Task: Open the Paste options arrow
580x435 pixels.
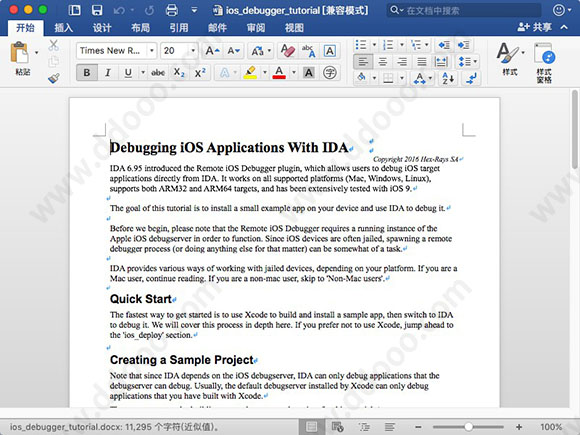Action: click(x=37, y=53)
